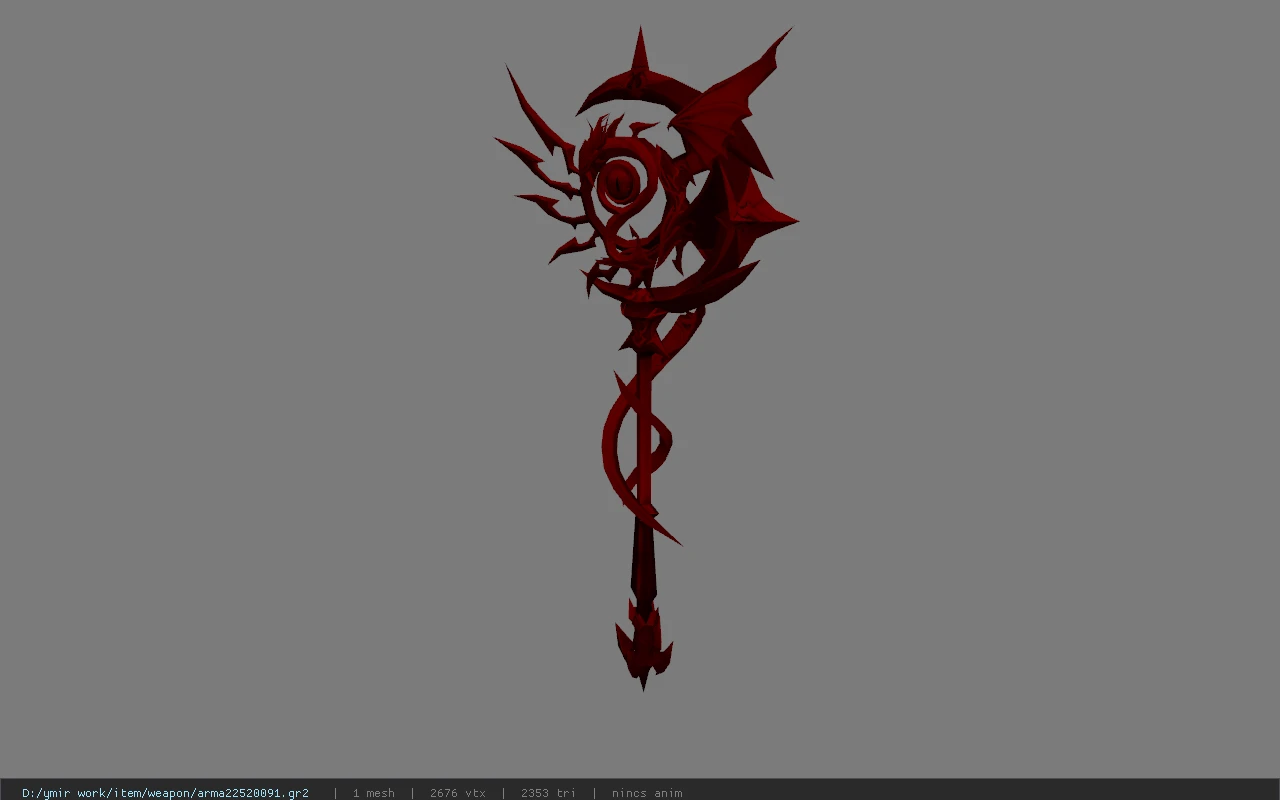Screen dimensions: 1280x800
Task: Click the empty gray viewport background
Action: coord(250,400)
